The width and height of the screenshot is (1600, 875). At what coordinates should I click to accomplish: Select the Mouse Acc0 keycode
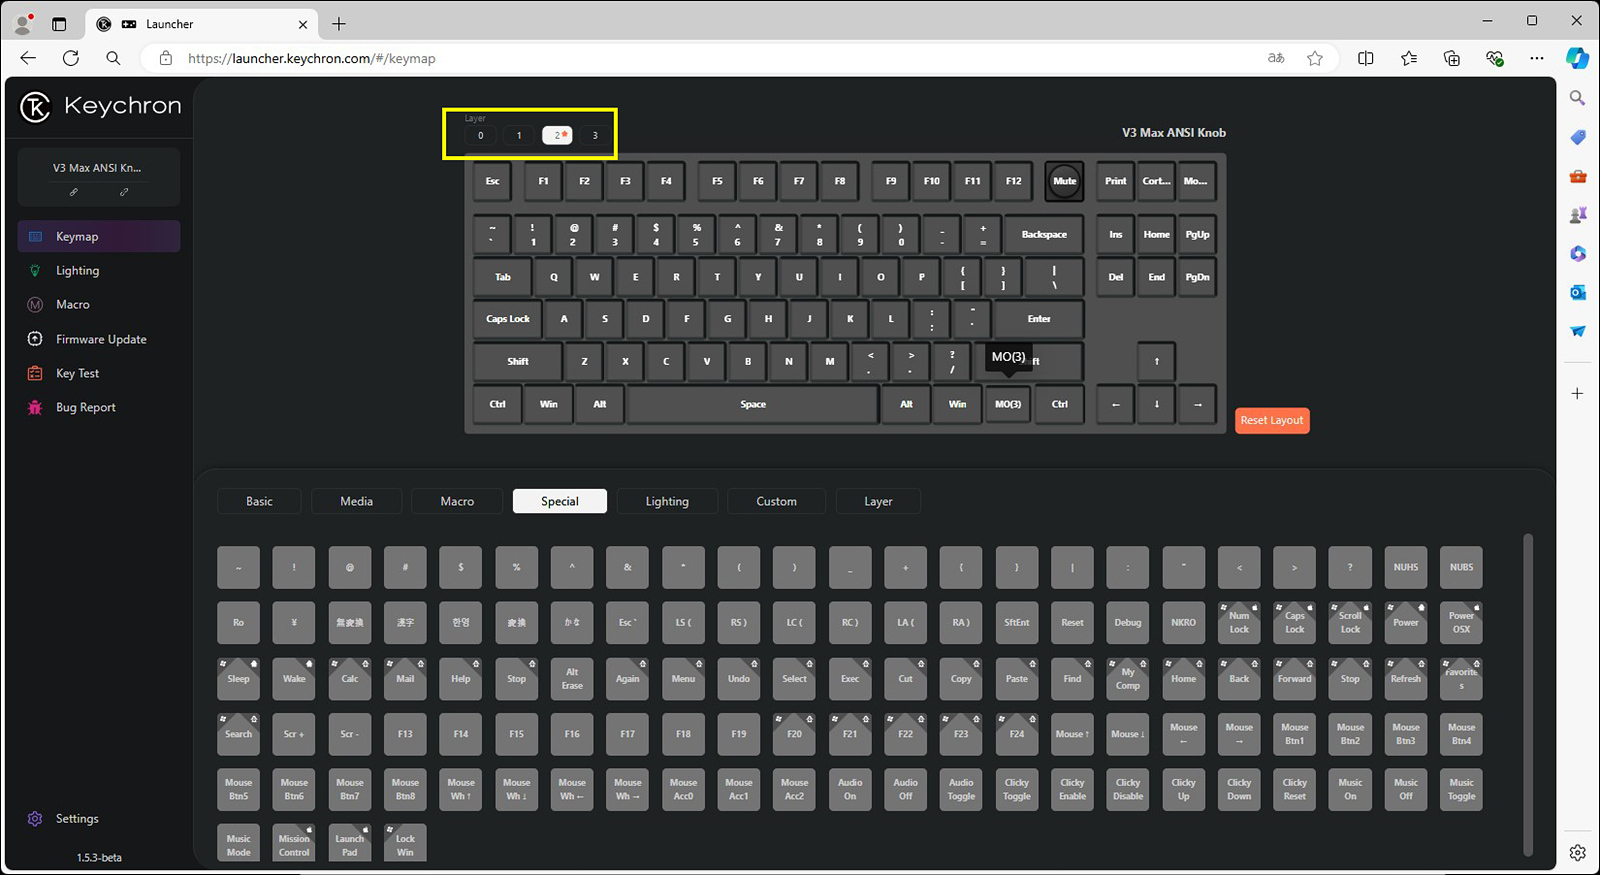pyautogui.click(x=683, y=789)
